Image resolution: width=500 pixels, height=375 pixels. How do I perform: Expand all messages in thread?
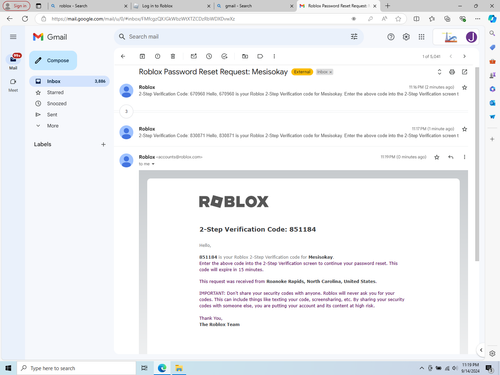439,72
